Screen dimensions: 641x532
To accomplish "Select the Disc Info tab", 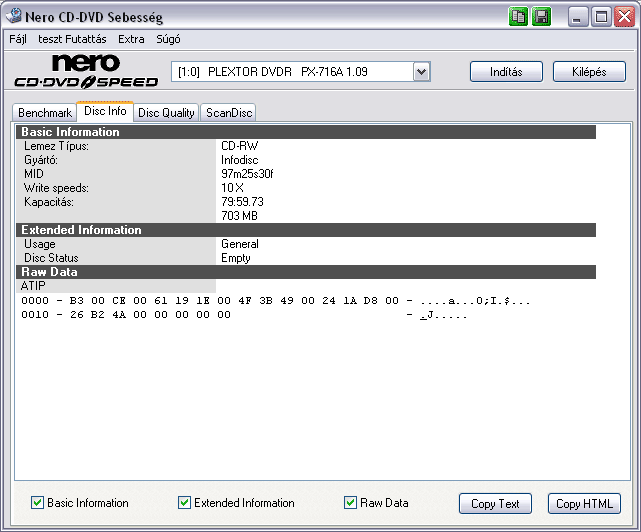I will click(105, 111).
